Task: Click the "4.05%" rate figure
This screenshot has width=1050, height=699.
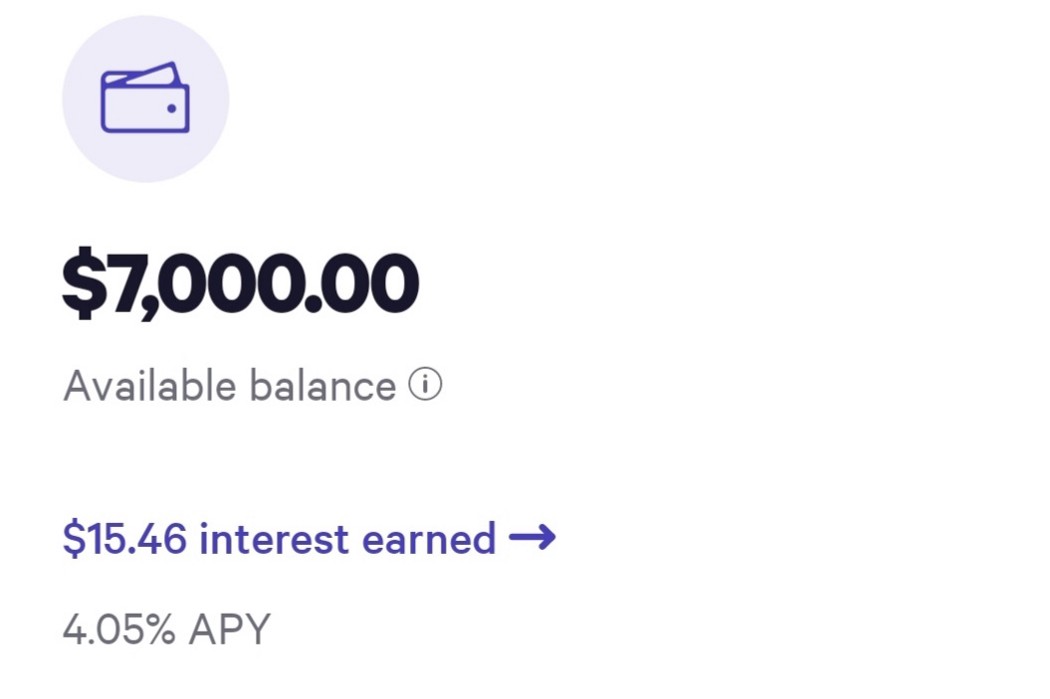Action: coord(119,630)
